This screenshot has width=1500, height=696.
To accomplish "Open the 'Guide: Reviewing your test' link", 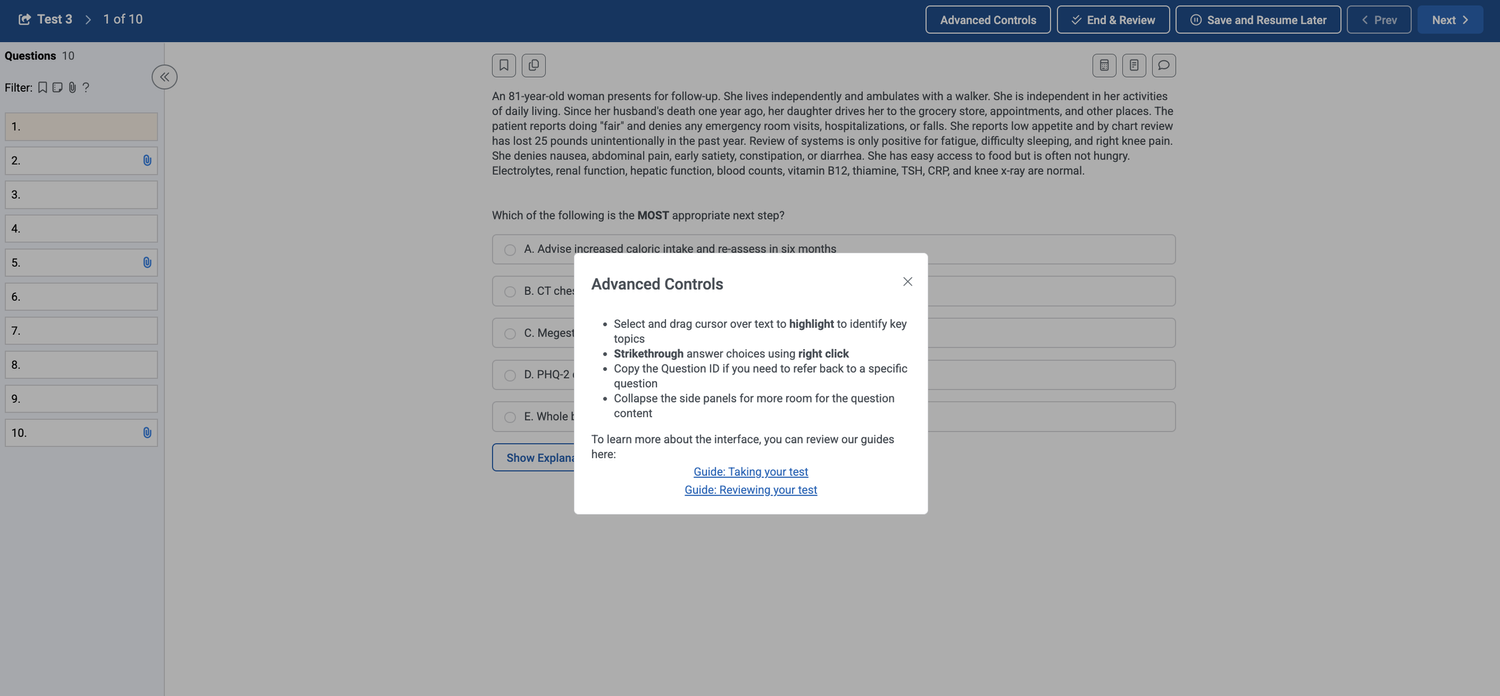I will point(751,490).
